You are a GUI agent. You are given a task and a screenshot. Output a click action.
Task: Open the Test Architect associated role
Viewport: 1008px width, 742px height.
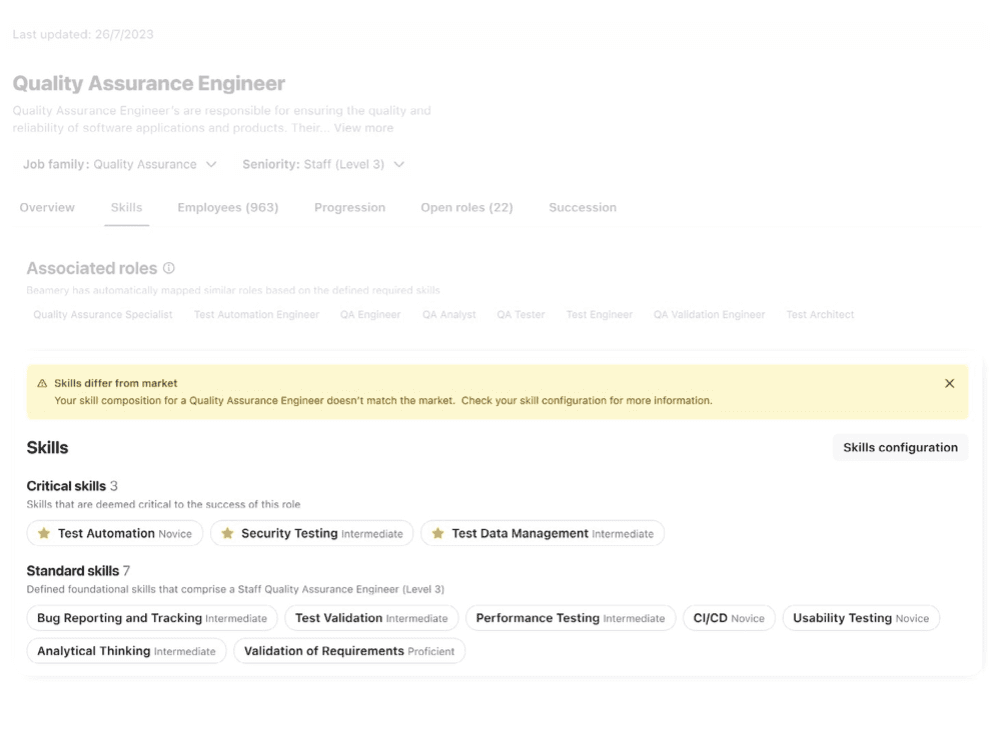[x=820, y=314]
